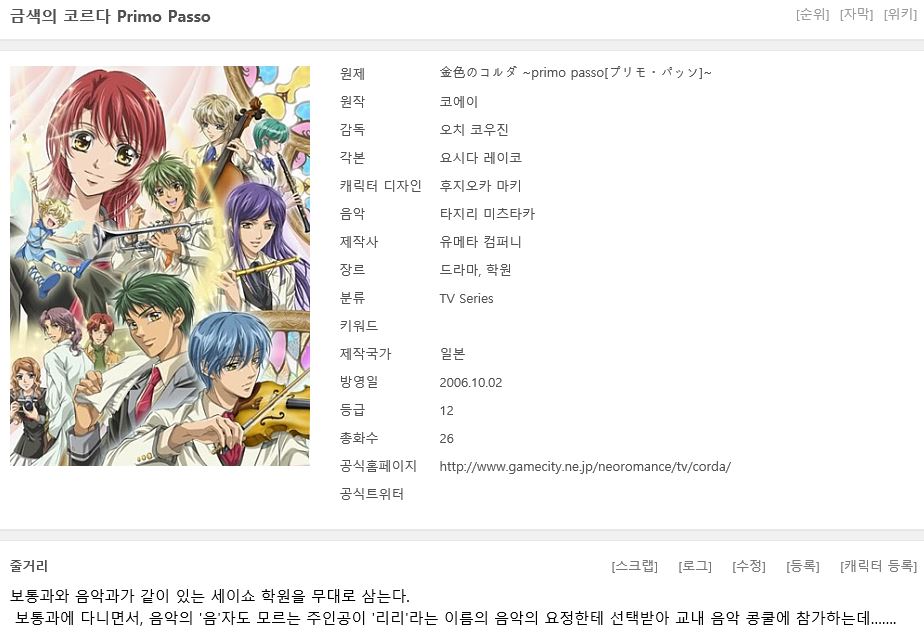
Task: Click the 키워드 keyword label
Action: click(359, 326)
